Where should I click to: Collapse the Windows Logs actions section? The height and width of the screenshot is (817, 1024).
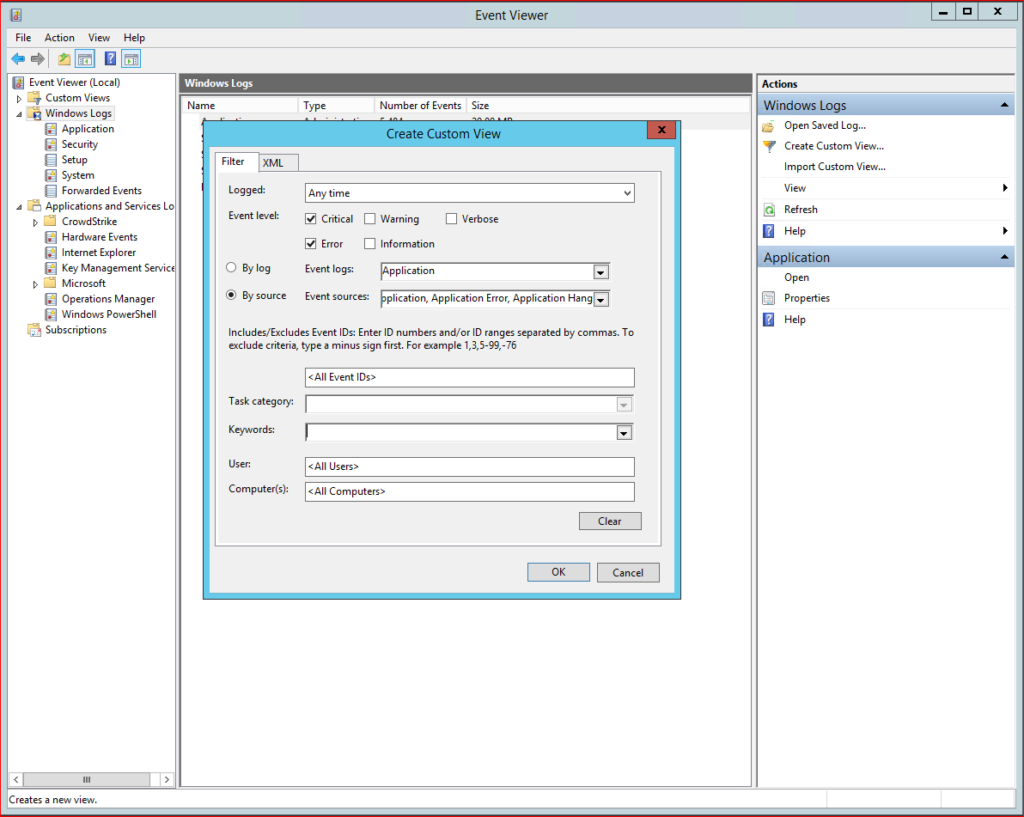coord(1004,105)
